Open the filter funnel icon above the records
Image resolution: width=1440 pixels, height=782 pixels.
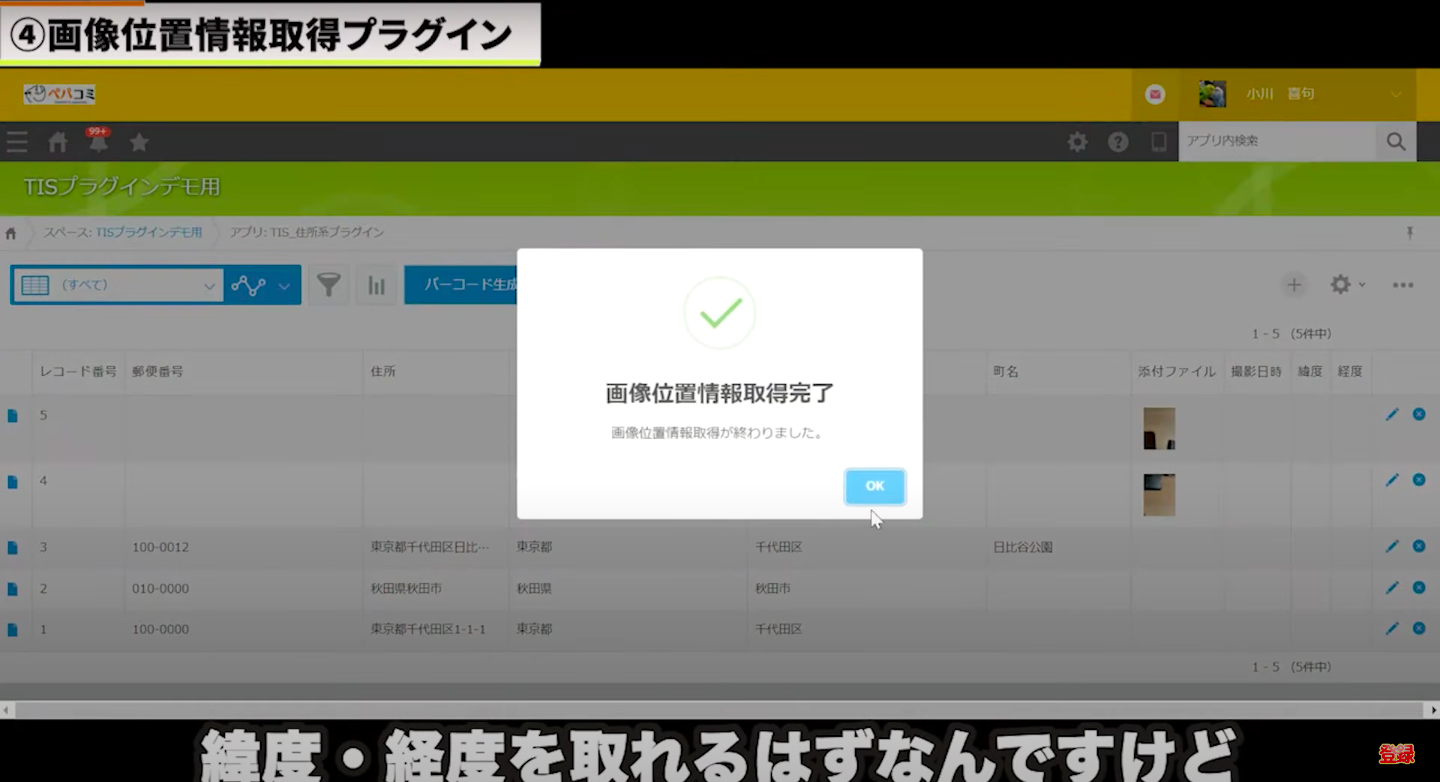click(329, 284)
